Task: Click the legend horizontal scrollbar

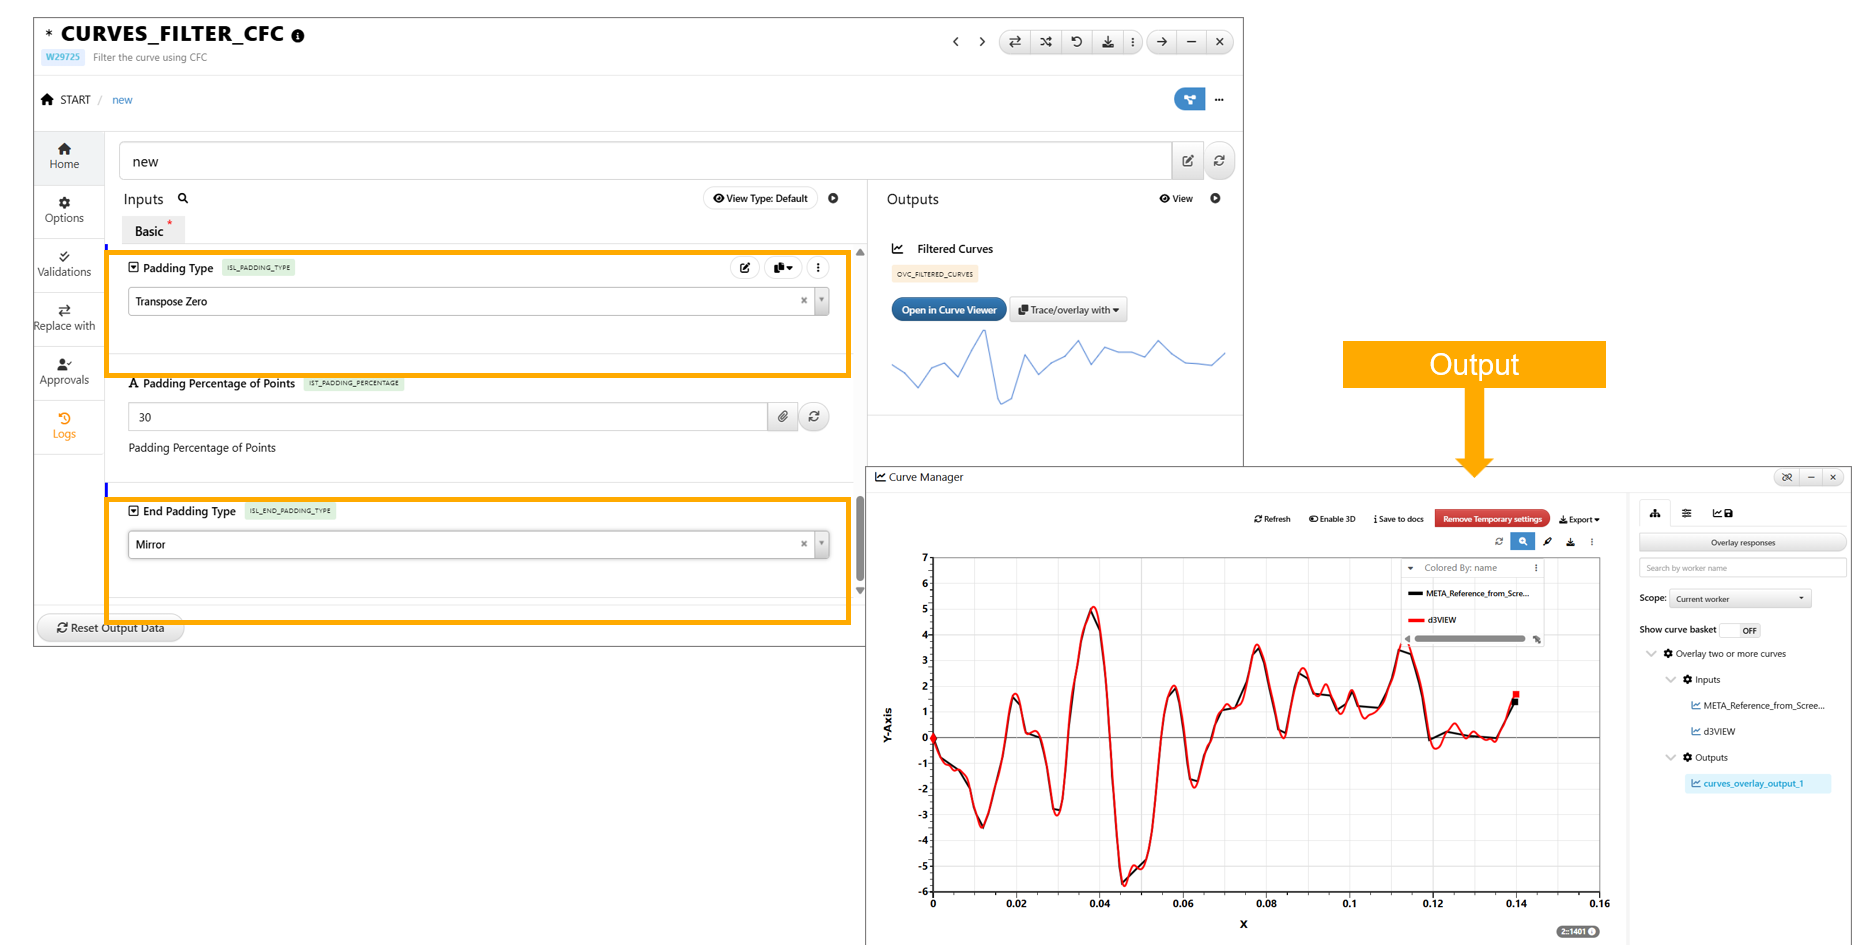Action: (1469, 639)
